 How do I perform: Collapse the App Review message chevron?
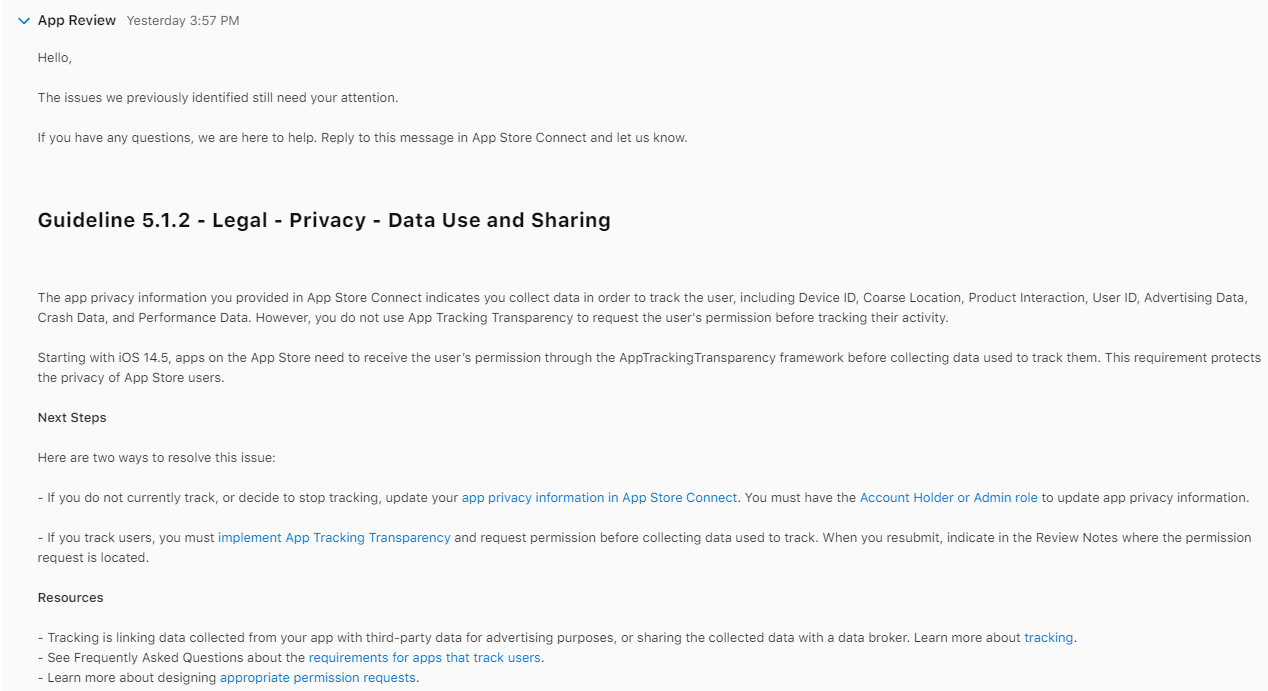click(x=24, y=21)
